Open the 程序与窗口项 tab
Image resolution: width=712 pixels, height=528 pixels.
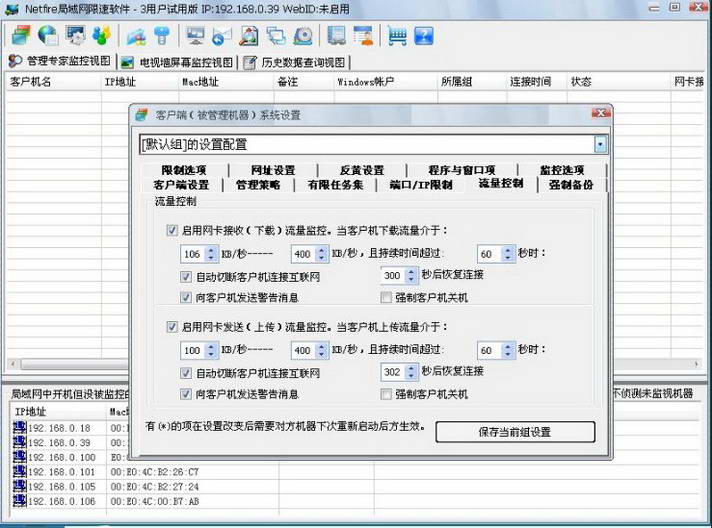(461, 170)
